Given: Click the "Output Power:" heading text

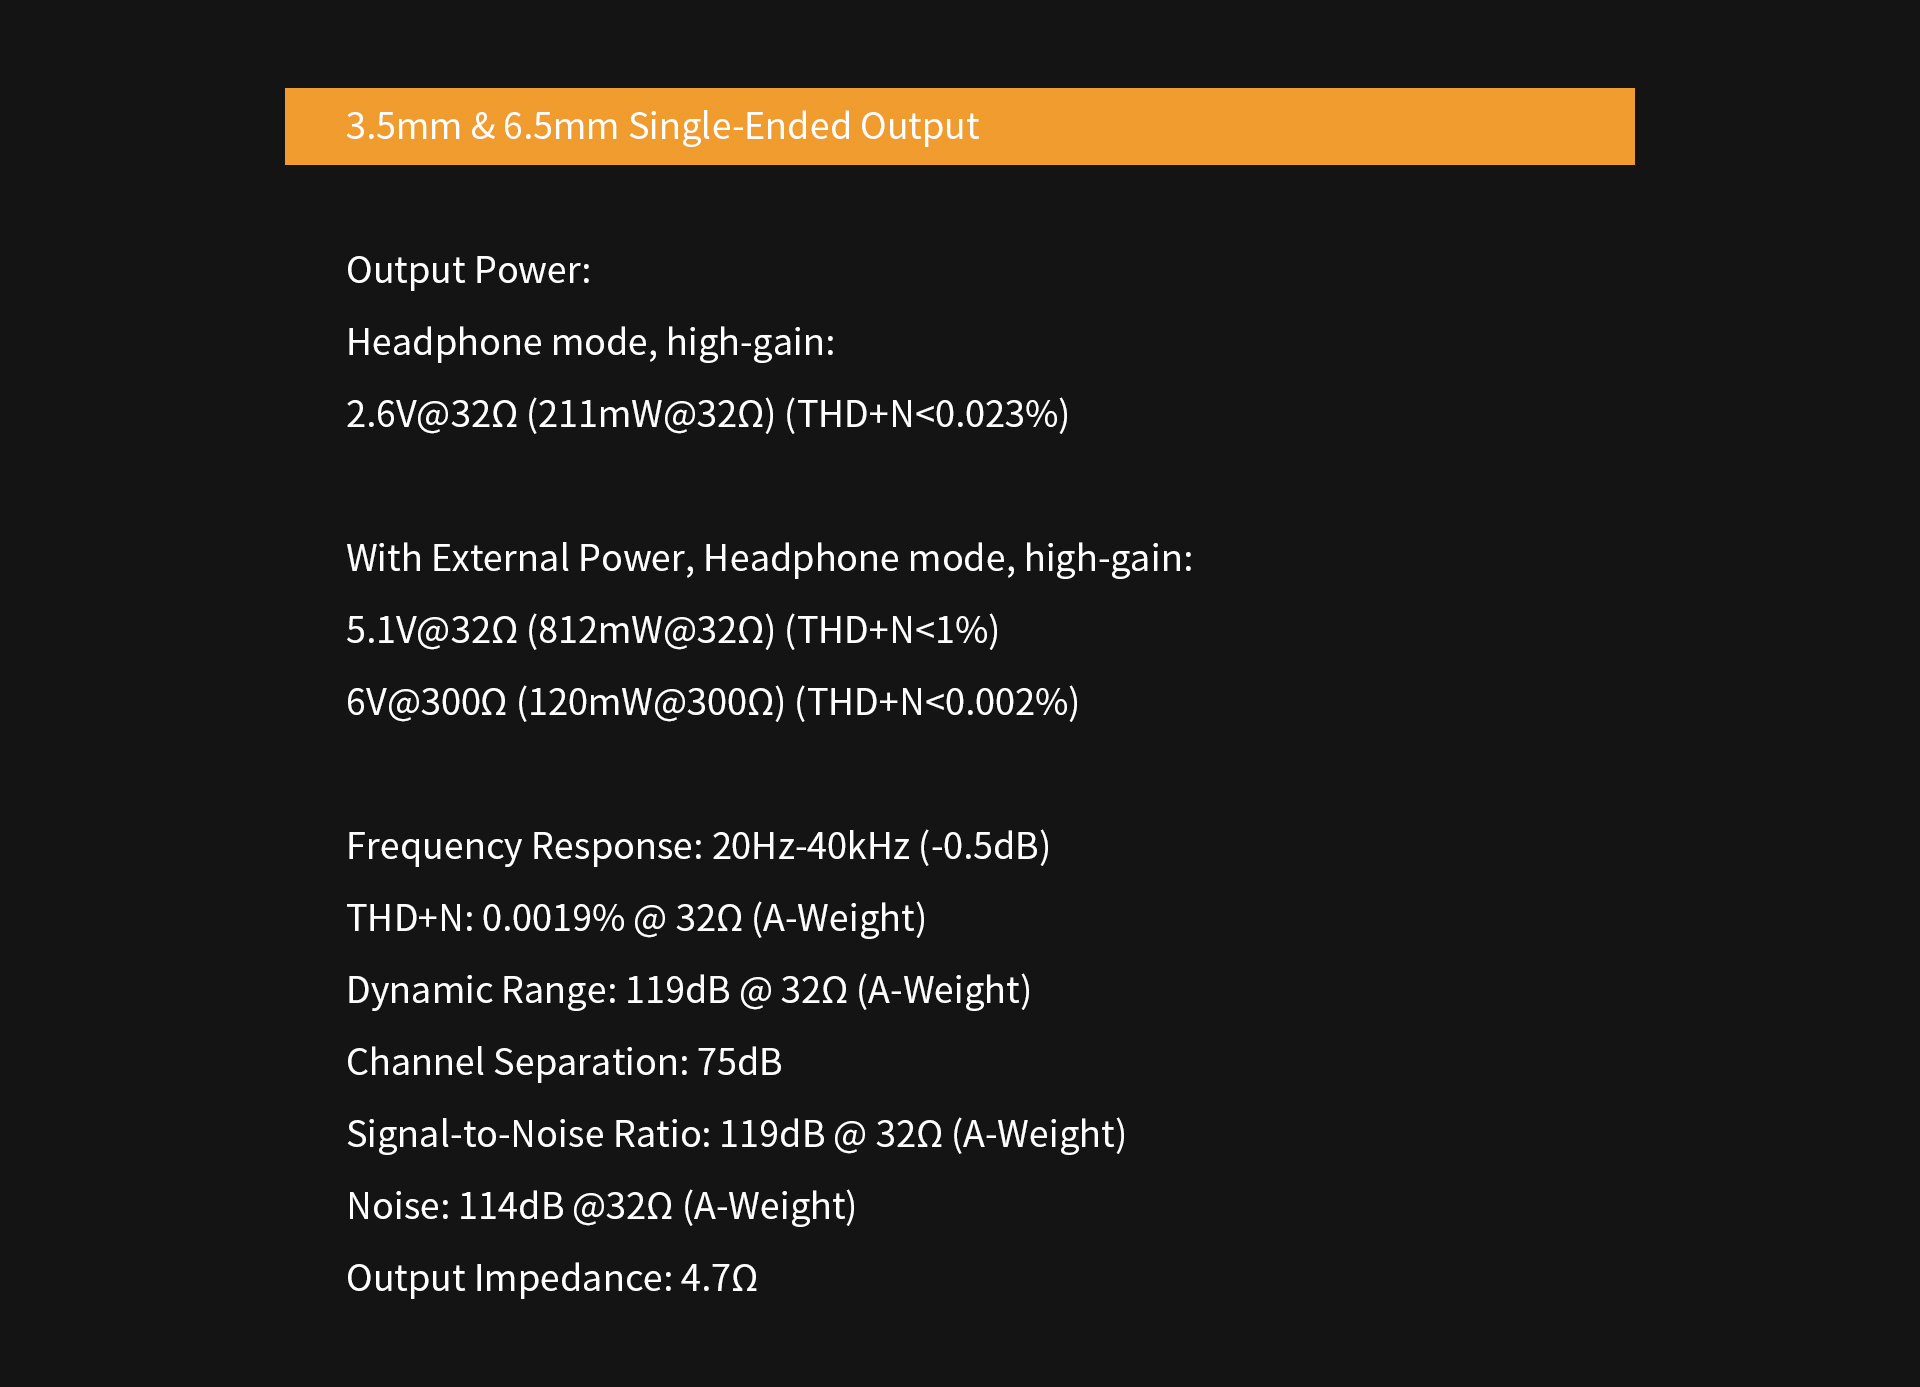Looking at the screenshot, I should pos(468,270).
